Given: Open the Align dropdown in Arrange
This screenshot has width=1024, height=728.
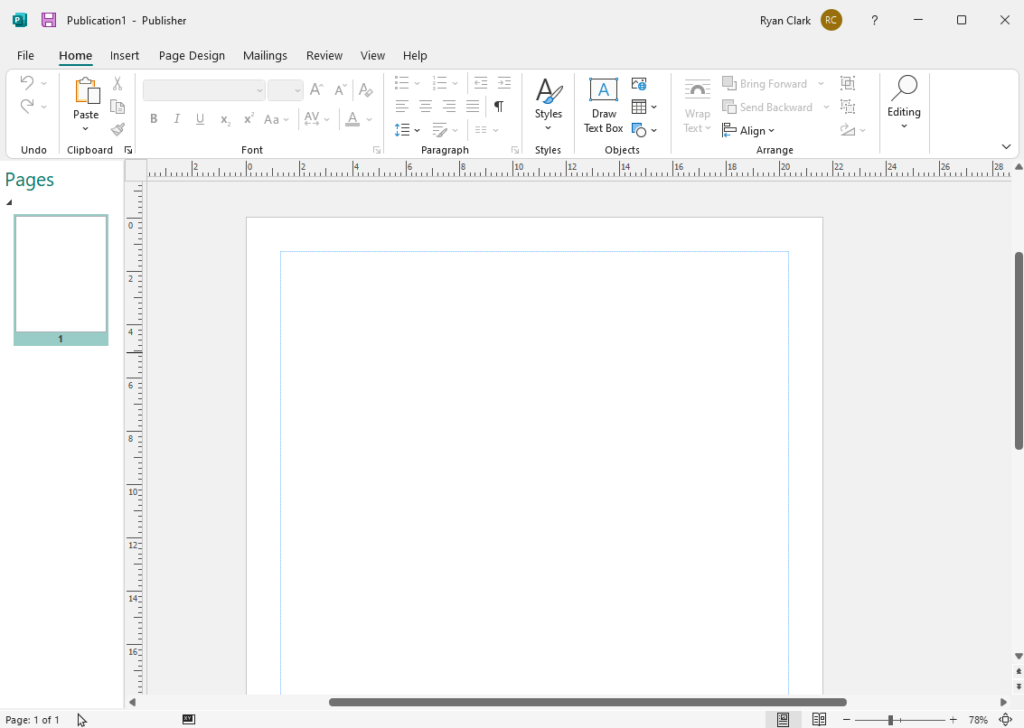Looking at the screenshot, I should (x=748, y=131).
